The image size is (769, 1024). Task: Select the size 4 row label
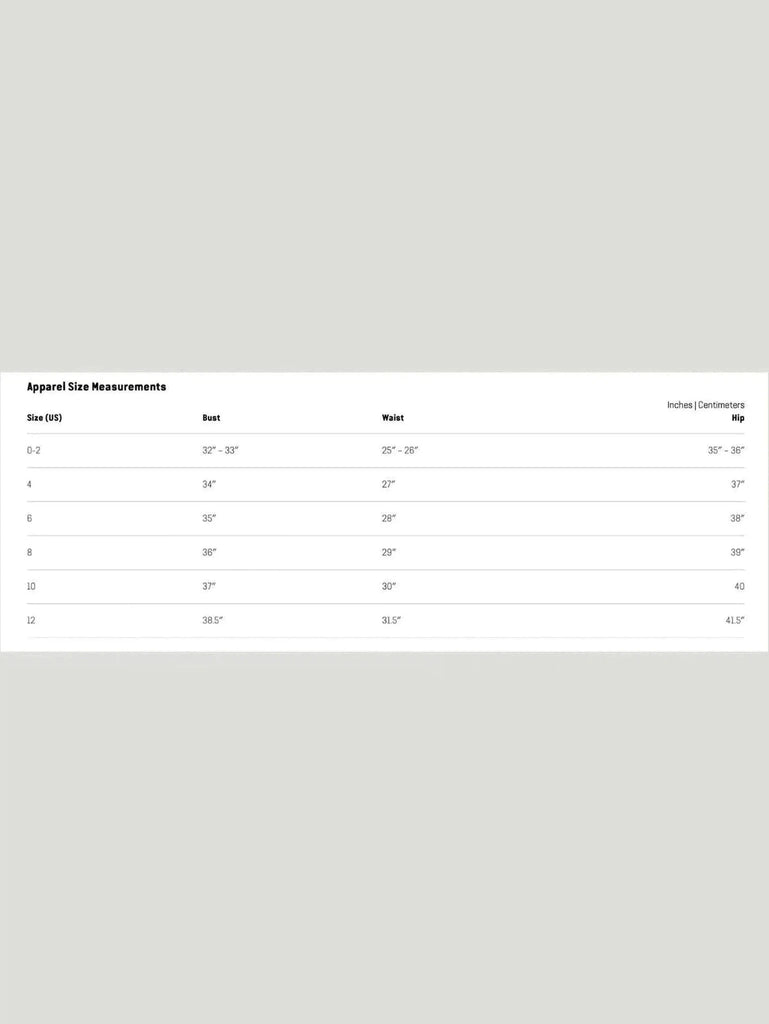30,484
